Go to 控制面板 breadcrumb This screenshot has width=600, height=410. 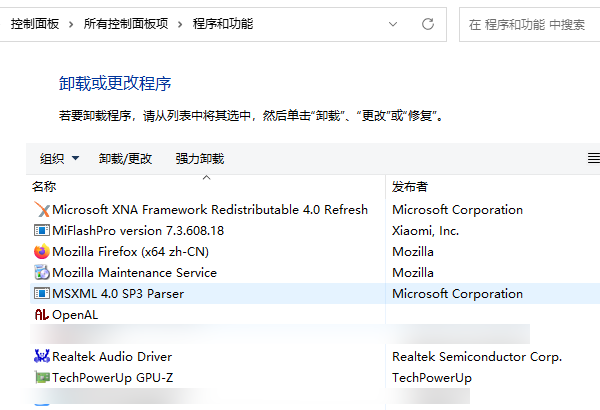point(35,23)
